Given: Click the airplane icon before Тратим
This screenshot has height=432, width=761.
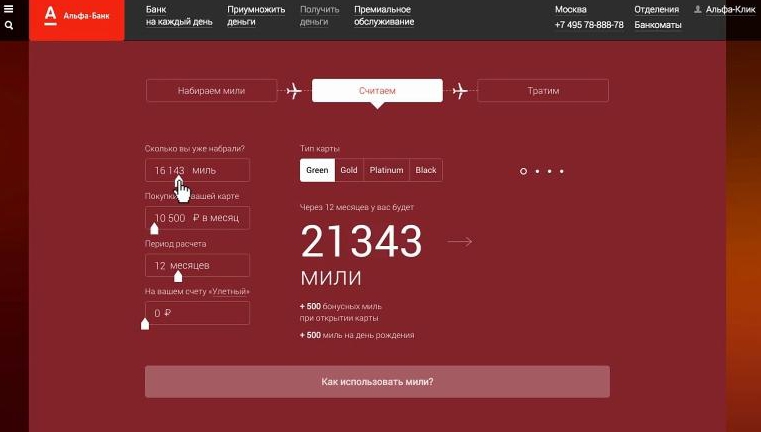Looking at the screenshot, I should point(460,91).
